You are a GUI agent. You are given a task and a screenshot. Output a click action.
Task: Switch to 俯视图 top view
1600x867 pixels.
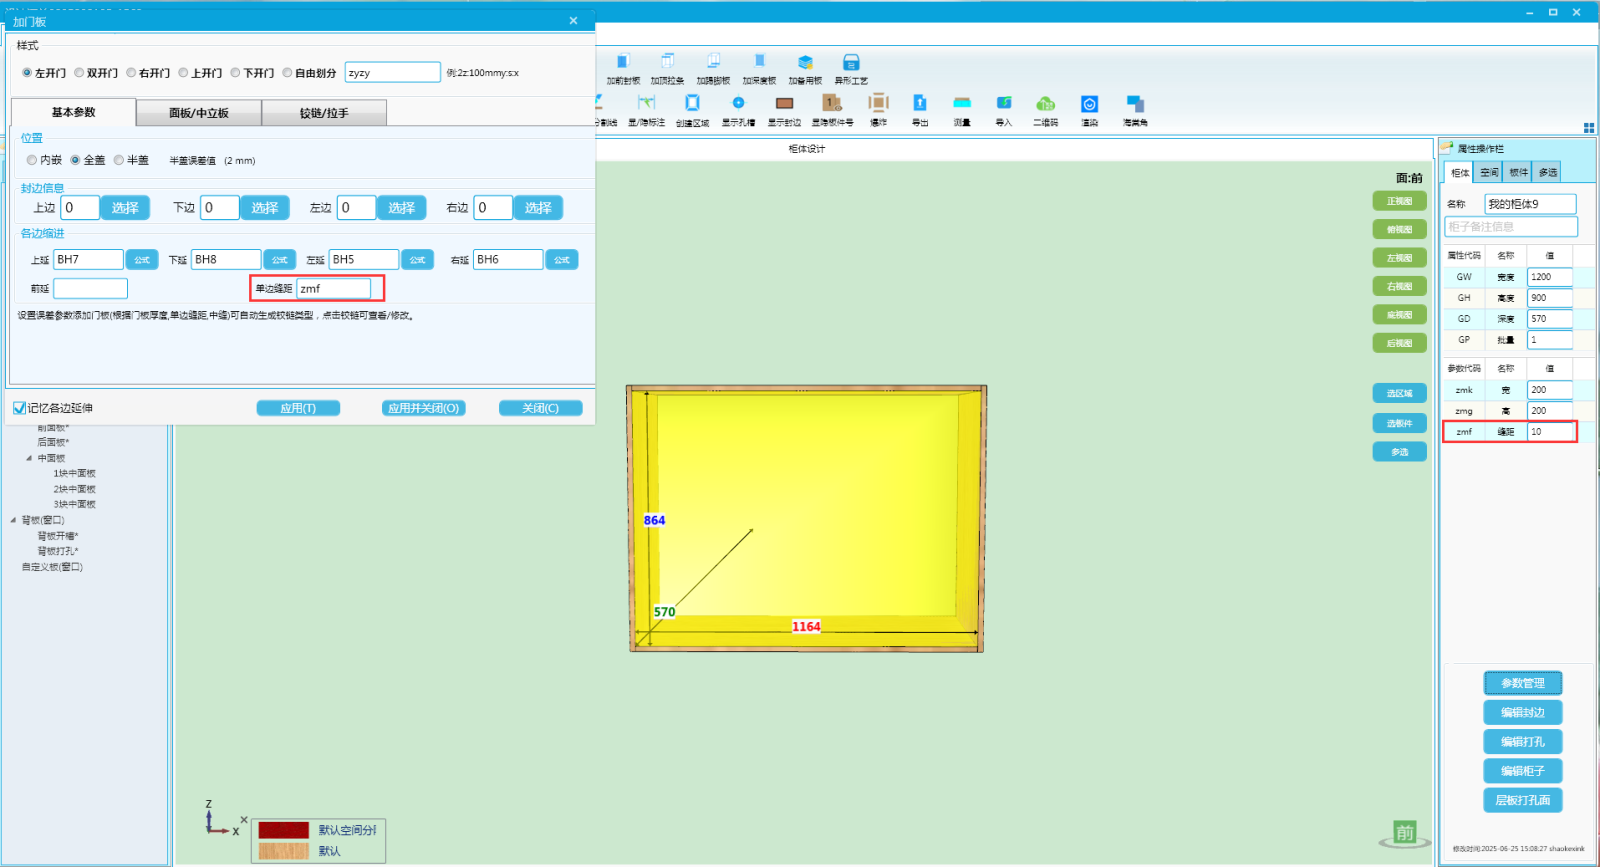pyautogui.click(x=1399, y=229)
